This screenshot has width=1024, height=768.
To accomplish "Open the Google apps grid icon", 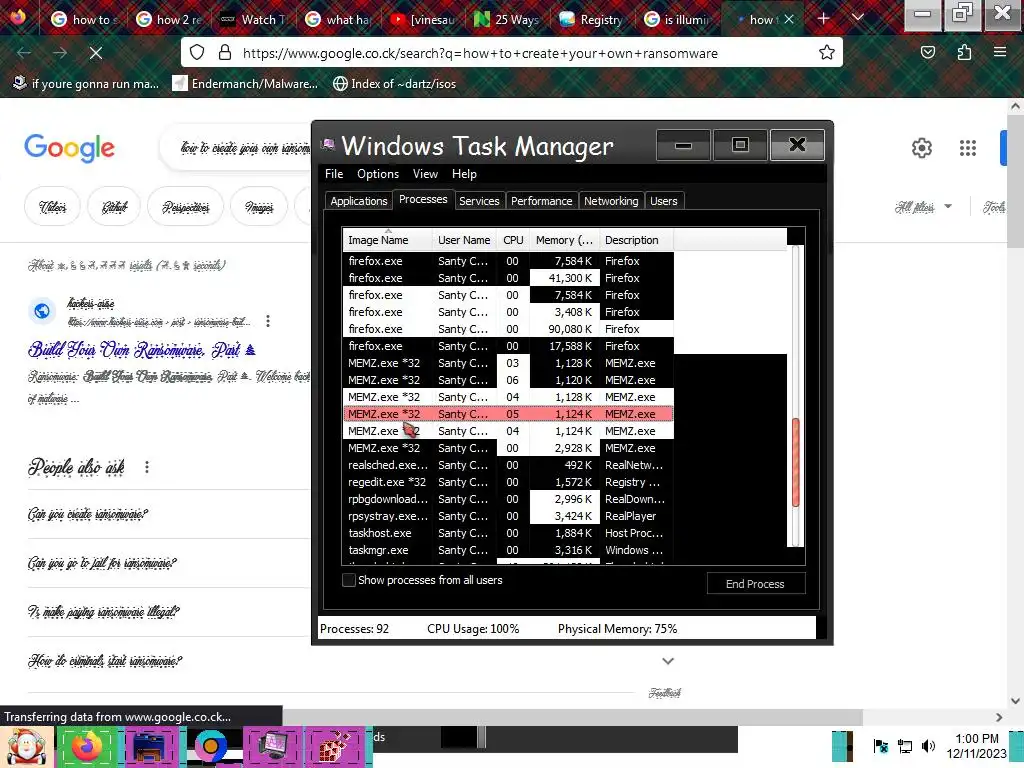I will (968, 148).
